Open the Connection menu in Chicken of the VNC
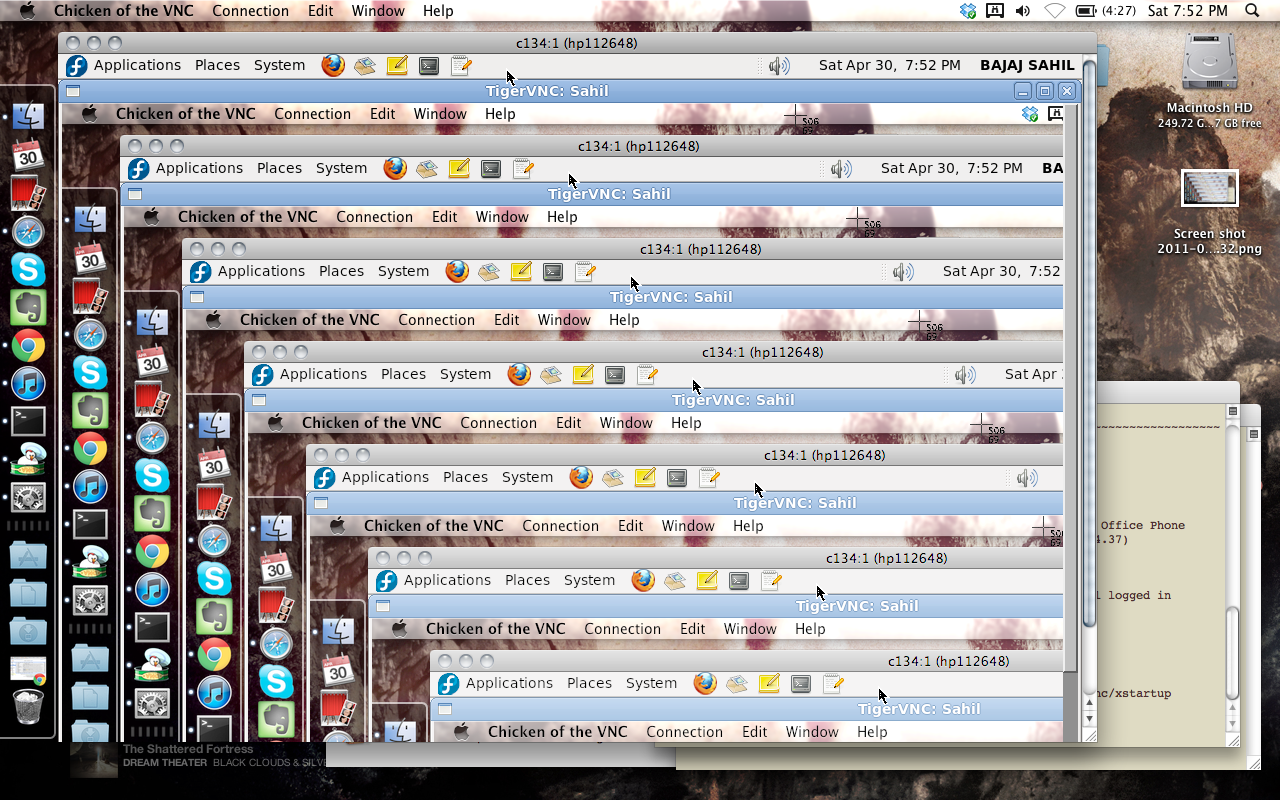1280x800 pixels. (x=250, y=11)
